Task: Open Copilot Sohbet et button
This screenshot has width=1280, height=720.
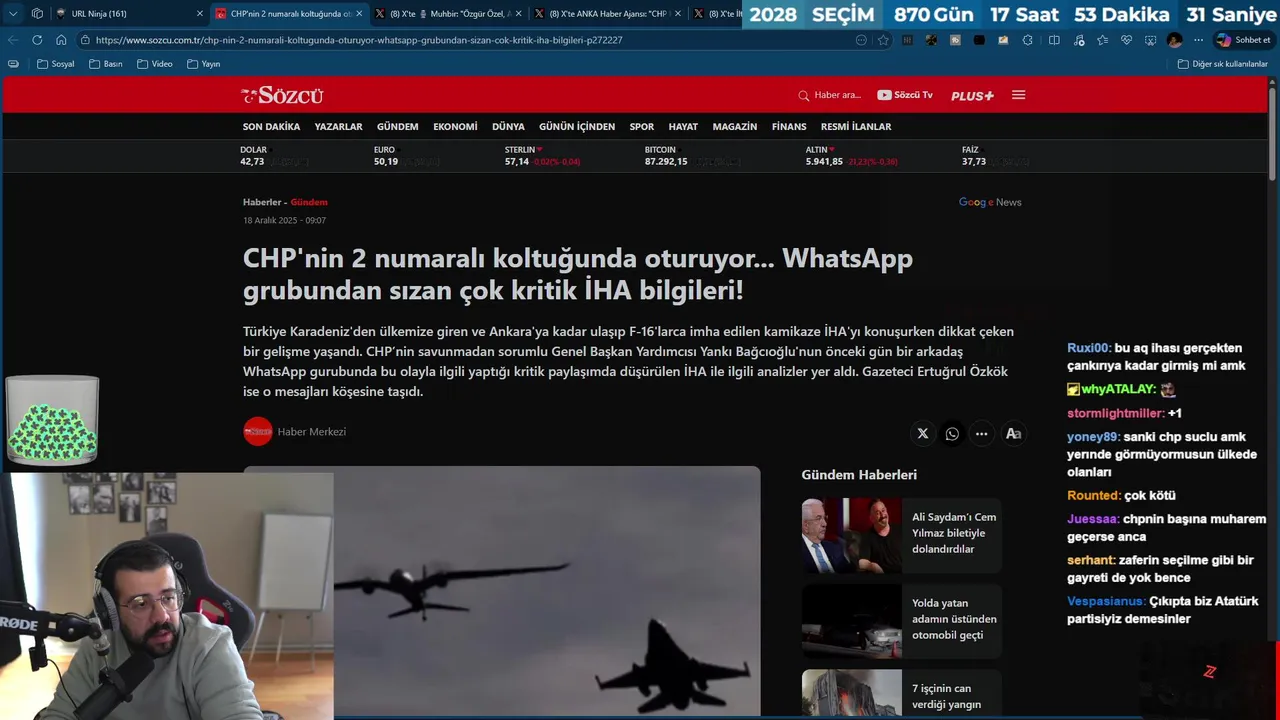Action: pyautogui.click(x=1243, y=40)
